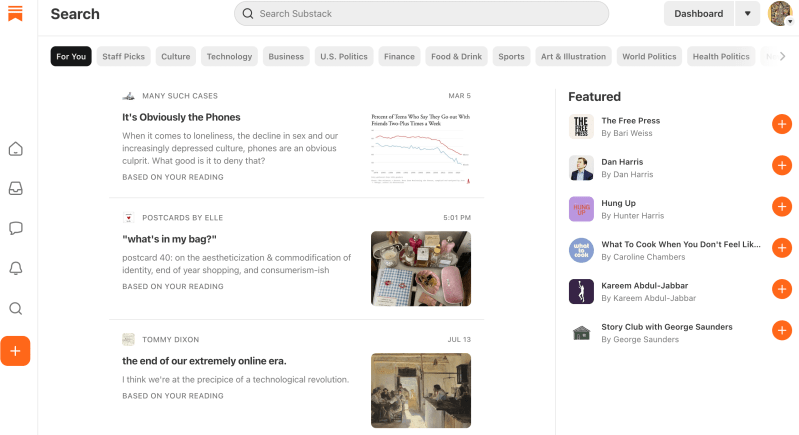Open The Free Press publication logo

coord(581,126)
